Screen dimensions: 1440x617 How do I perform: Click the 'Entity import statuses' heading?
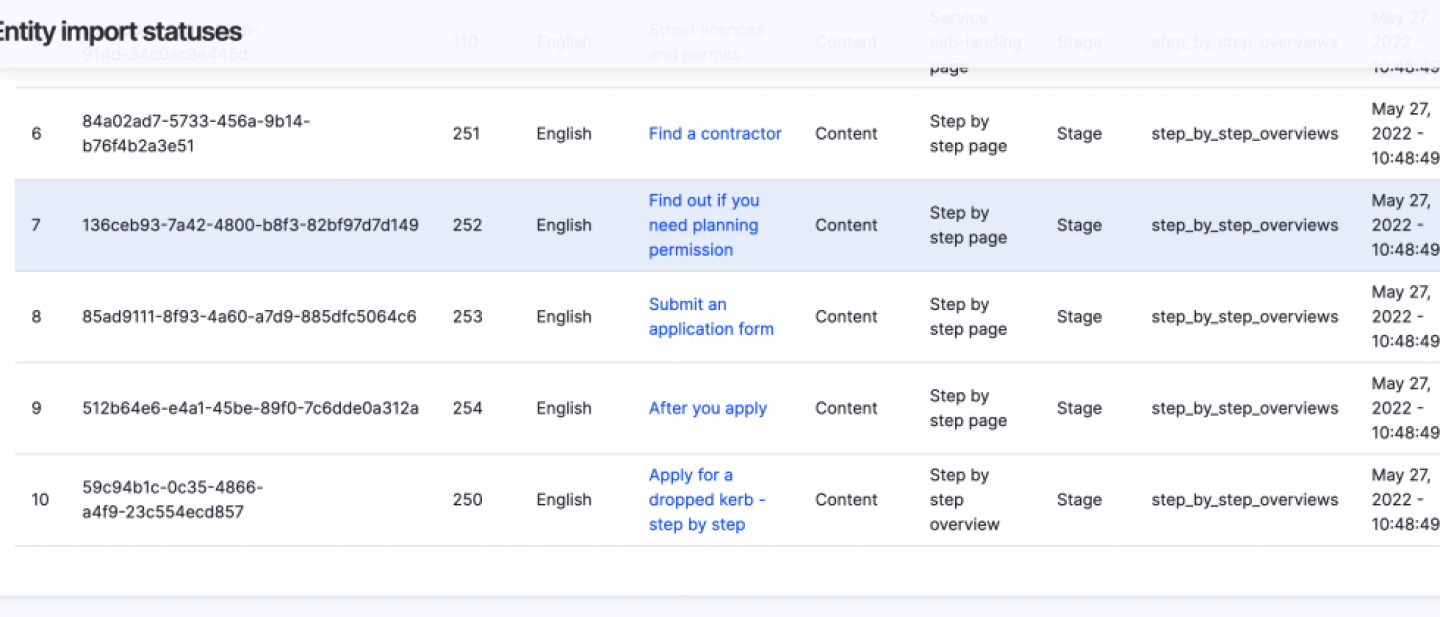coord(118,32)
